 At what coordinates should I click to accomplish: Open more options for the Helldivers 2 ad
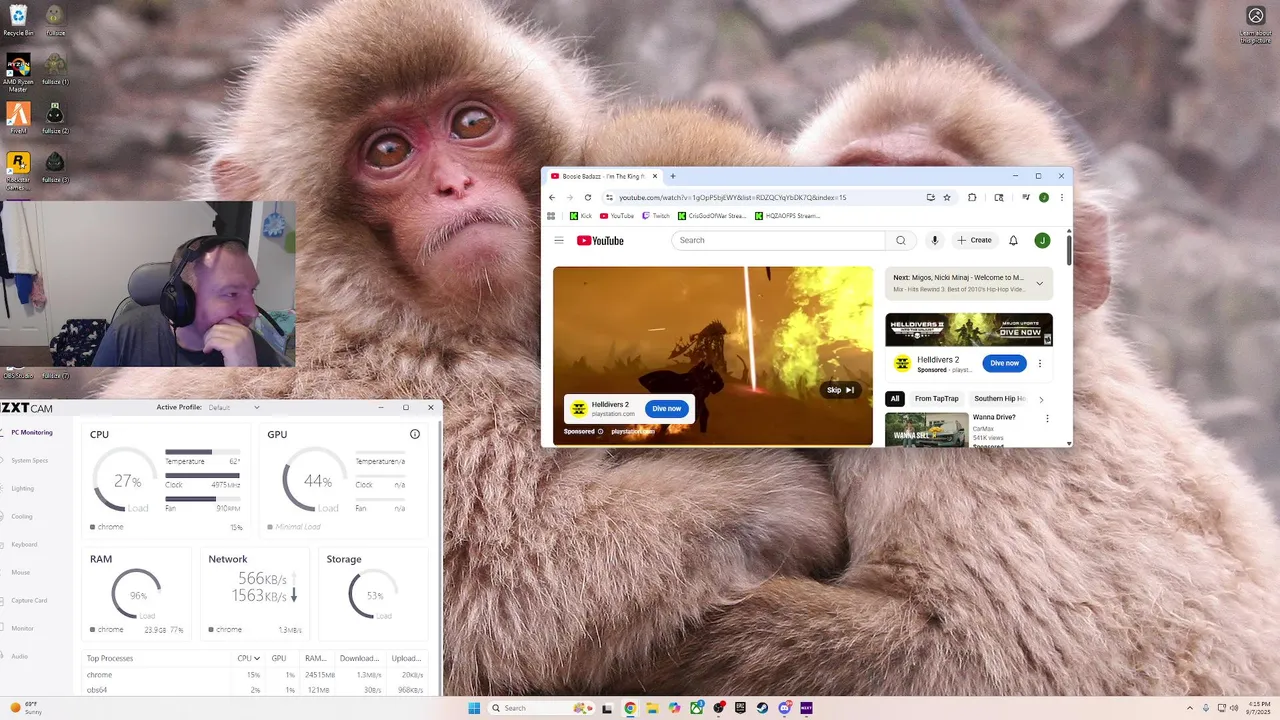click(x=1040, y=364)
